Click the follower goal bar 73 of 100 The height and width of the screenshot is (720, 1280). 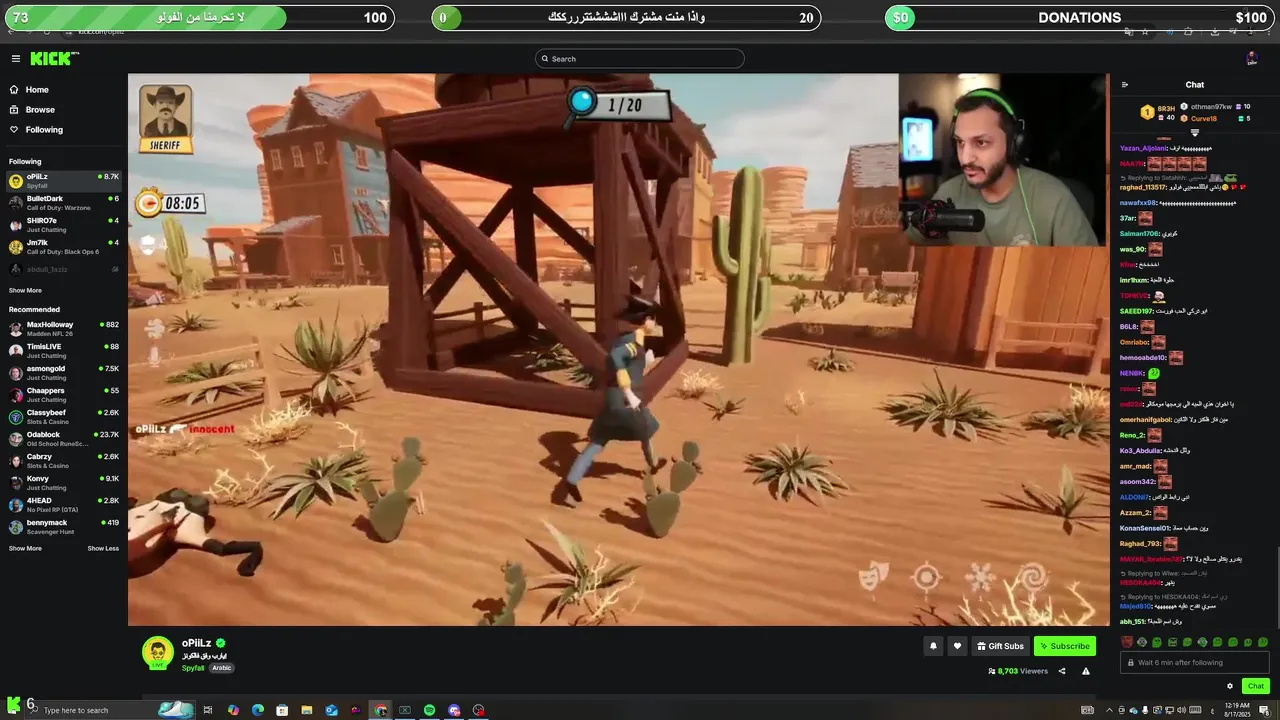(200, 18)
